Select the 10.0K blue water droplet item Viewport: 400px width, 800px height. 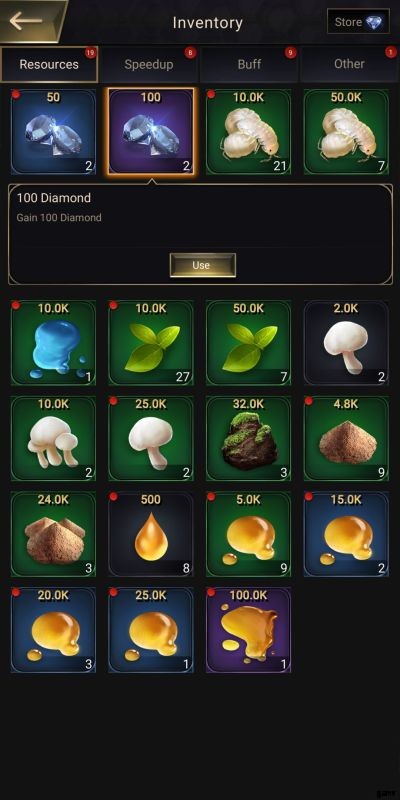(53, 343)
